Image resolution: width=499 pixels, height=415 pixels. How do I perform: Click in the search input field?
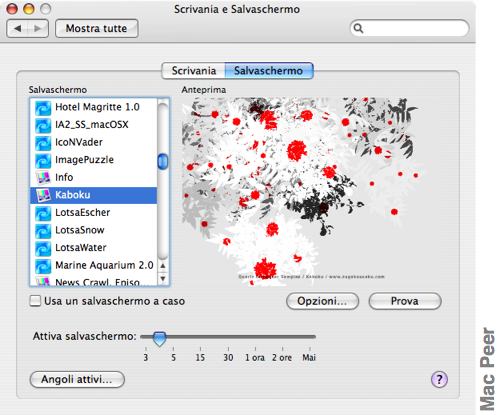pos(410,28)
